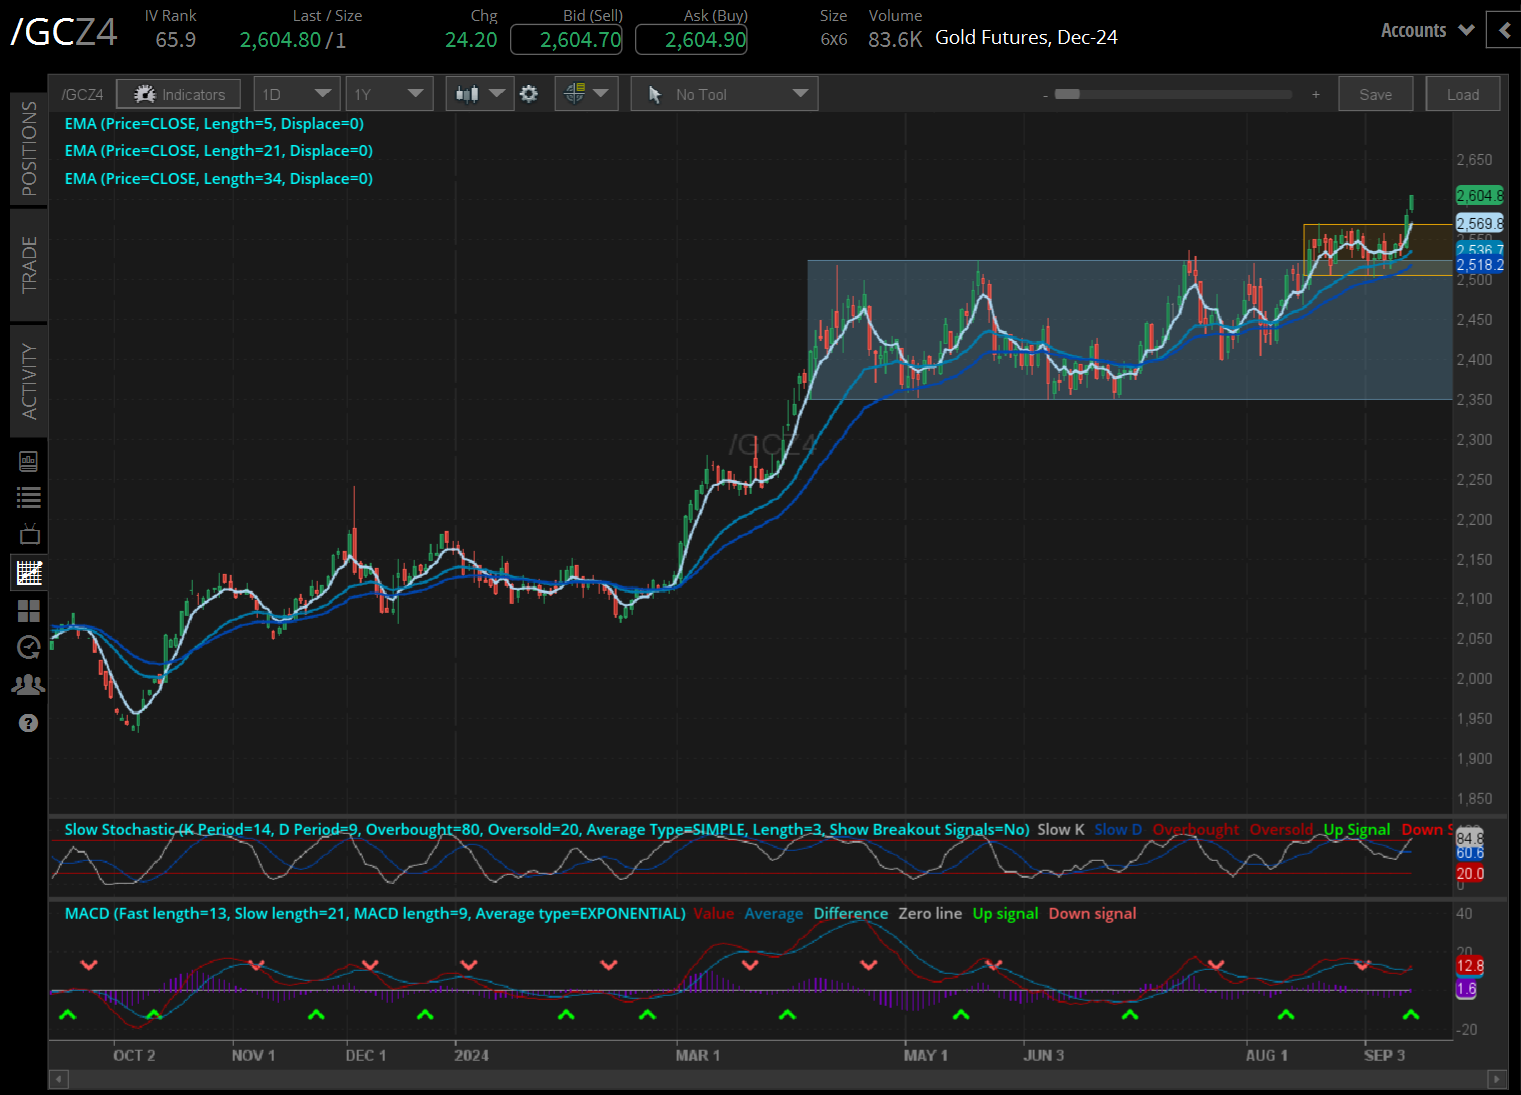Open the community/people icon in the sidebar
The width and height of the screenshot is (1521, 1095).
[28, 683]
